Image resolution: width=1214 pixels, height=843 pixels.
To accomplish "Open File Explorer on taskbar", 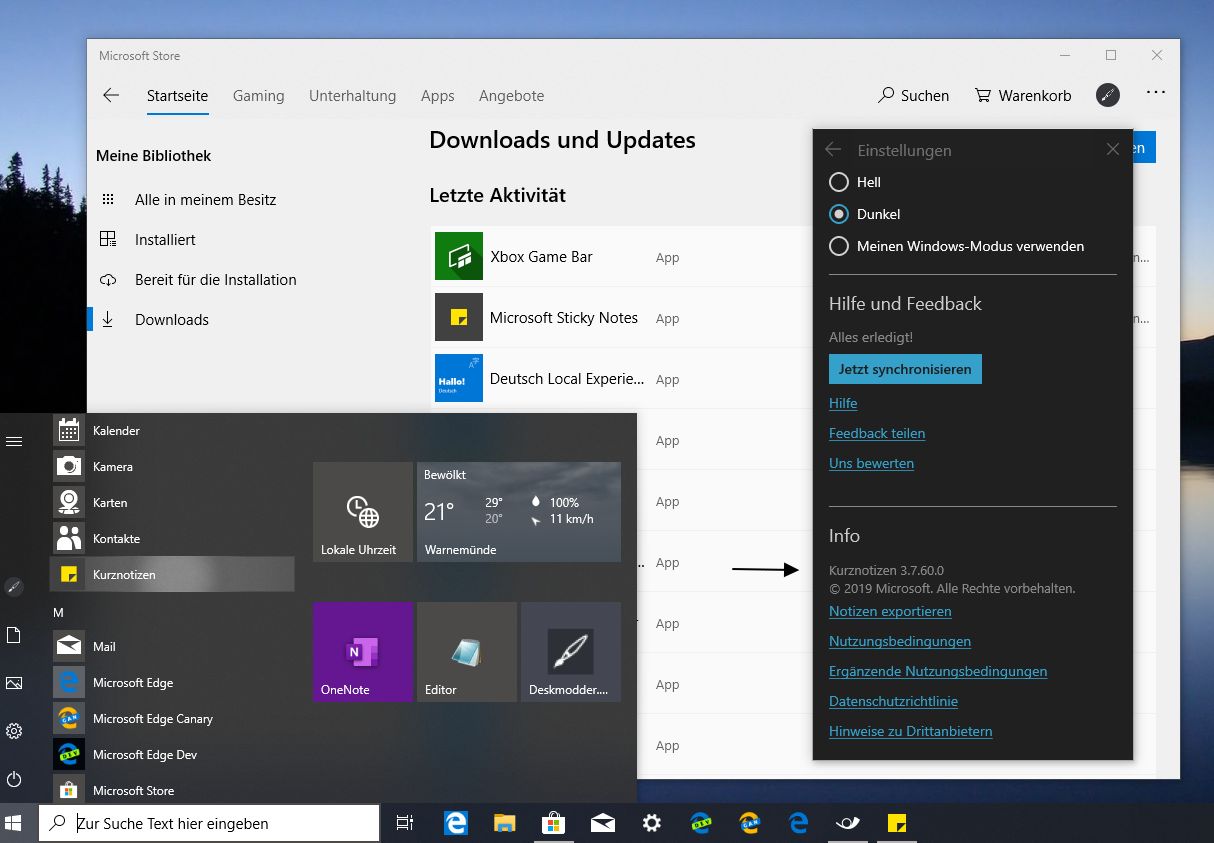I will coord(505,823).
